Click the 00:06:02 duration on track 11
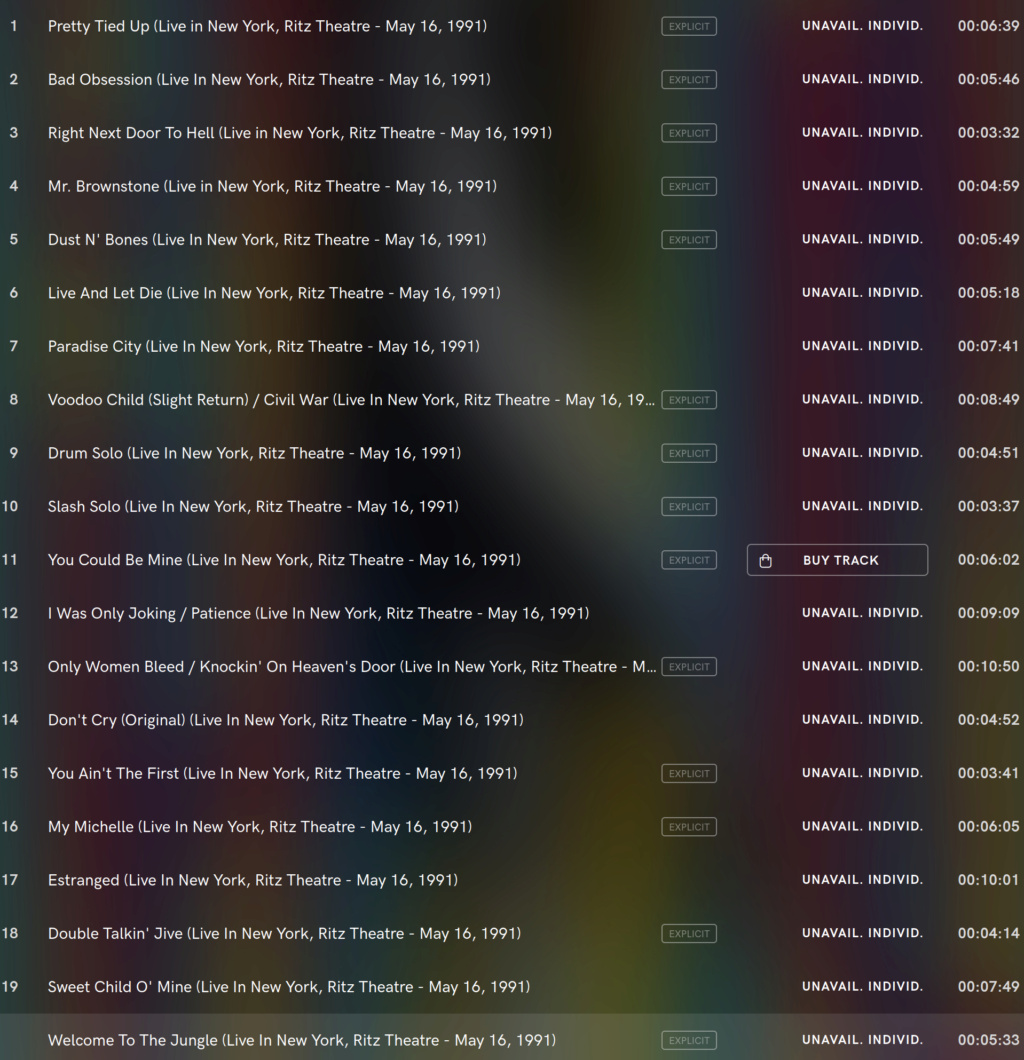 [988, 560]
